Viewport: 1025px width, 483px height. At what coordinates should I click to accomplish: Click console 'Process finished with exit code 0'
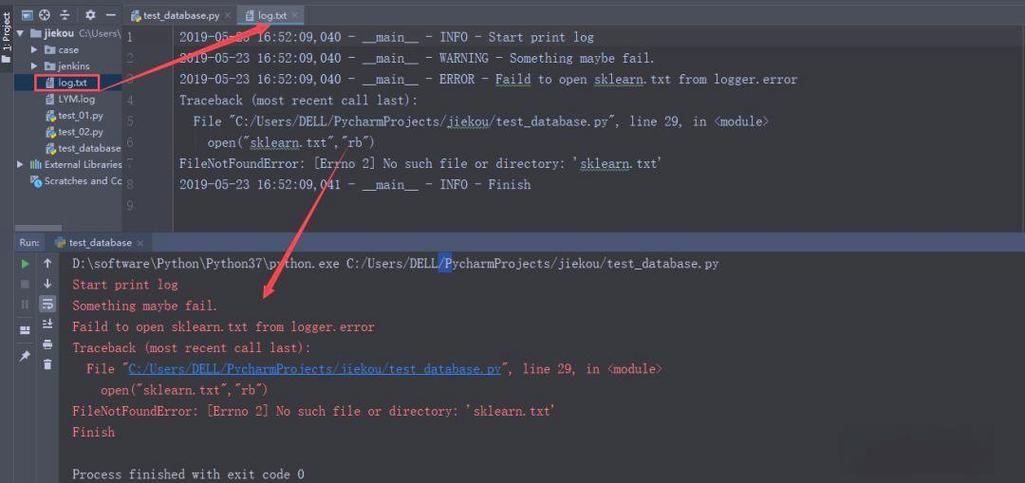tap(188, 474)
